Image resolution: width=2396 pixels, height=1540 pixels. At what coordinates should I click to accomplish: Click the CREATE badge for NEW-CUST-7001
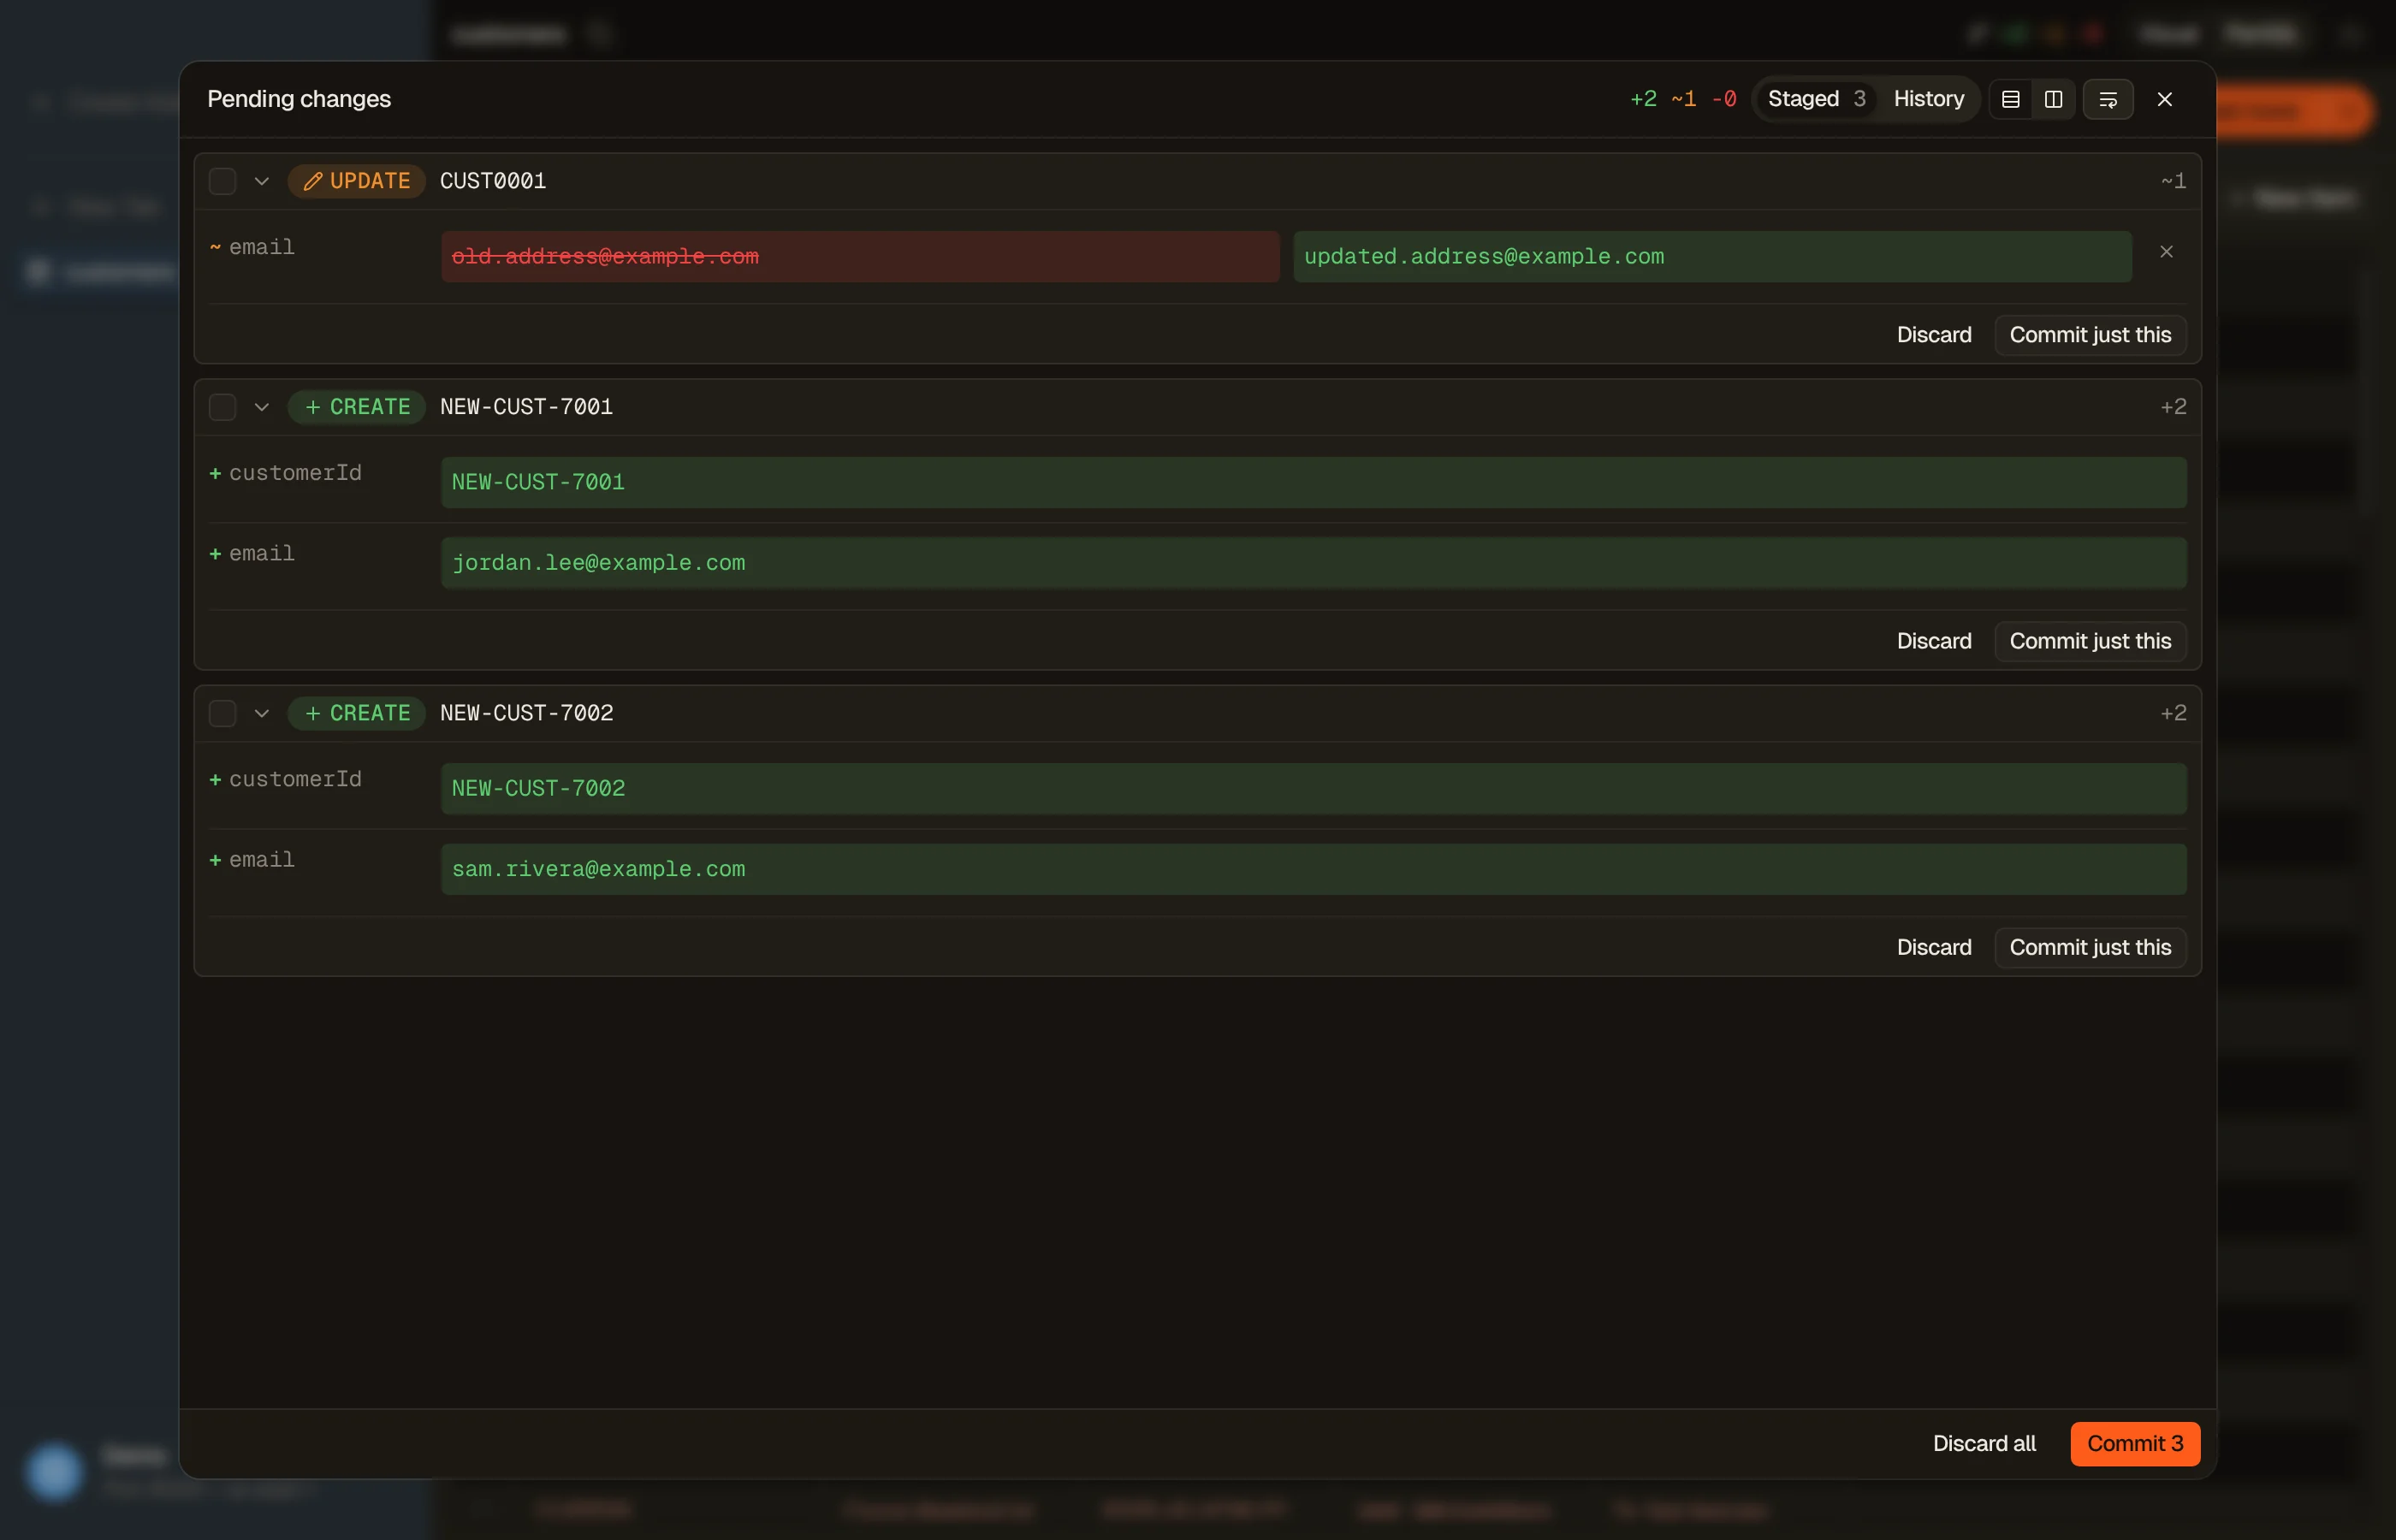(x=357, y=407)
